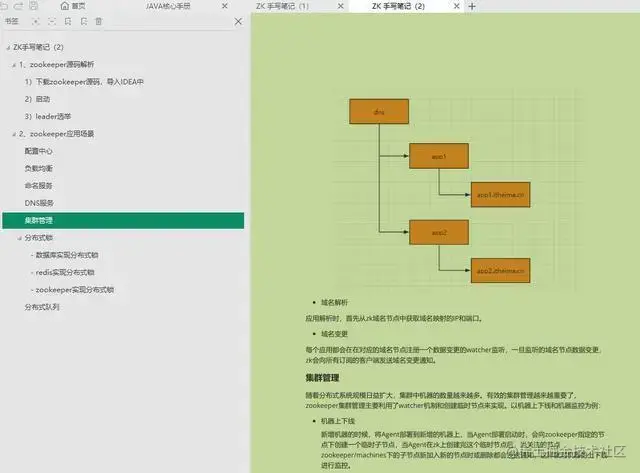Open bookmark - redis实现分布式锁
The width and height of the screenshot is (640, 473).
pyautogui.click(x=63, y=273)
